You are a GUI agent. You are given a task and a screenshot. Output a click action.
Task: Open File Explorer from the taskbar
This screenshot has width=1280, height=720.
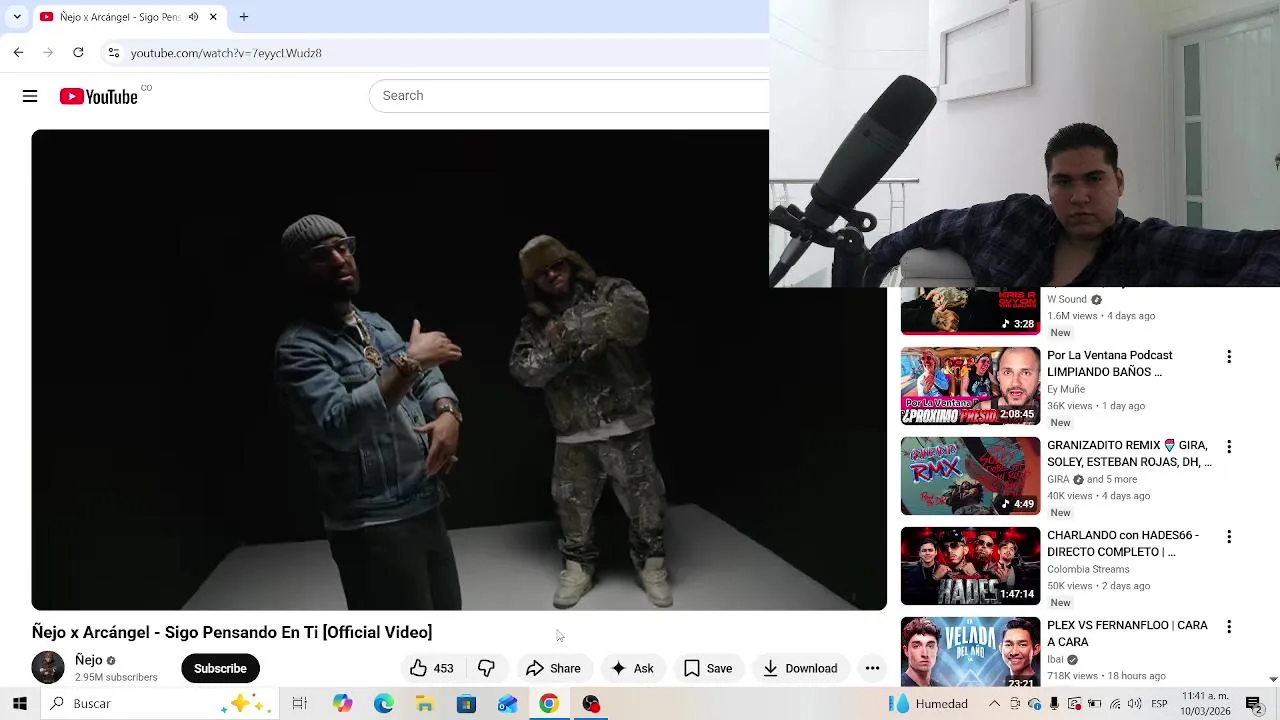point(425,704)
